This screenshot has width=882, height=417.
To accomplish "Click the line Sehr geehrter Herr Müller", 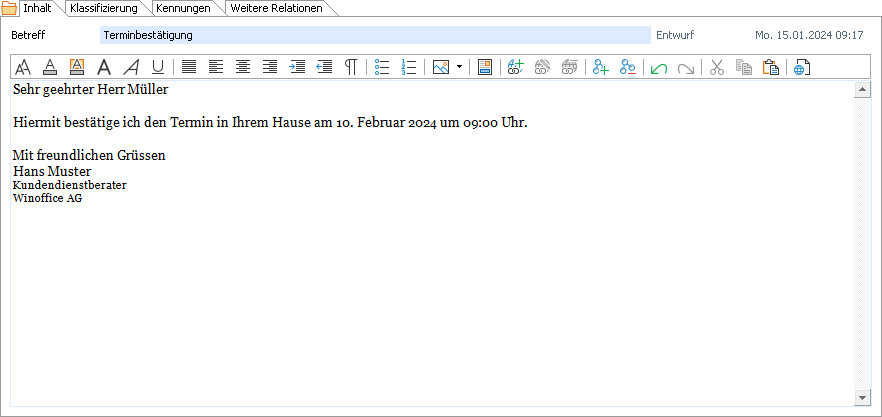I will click(x=91, y=89).
